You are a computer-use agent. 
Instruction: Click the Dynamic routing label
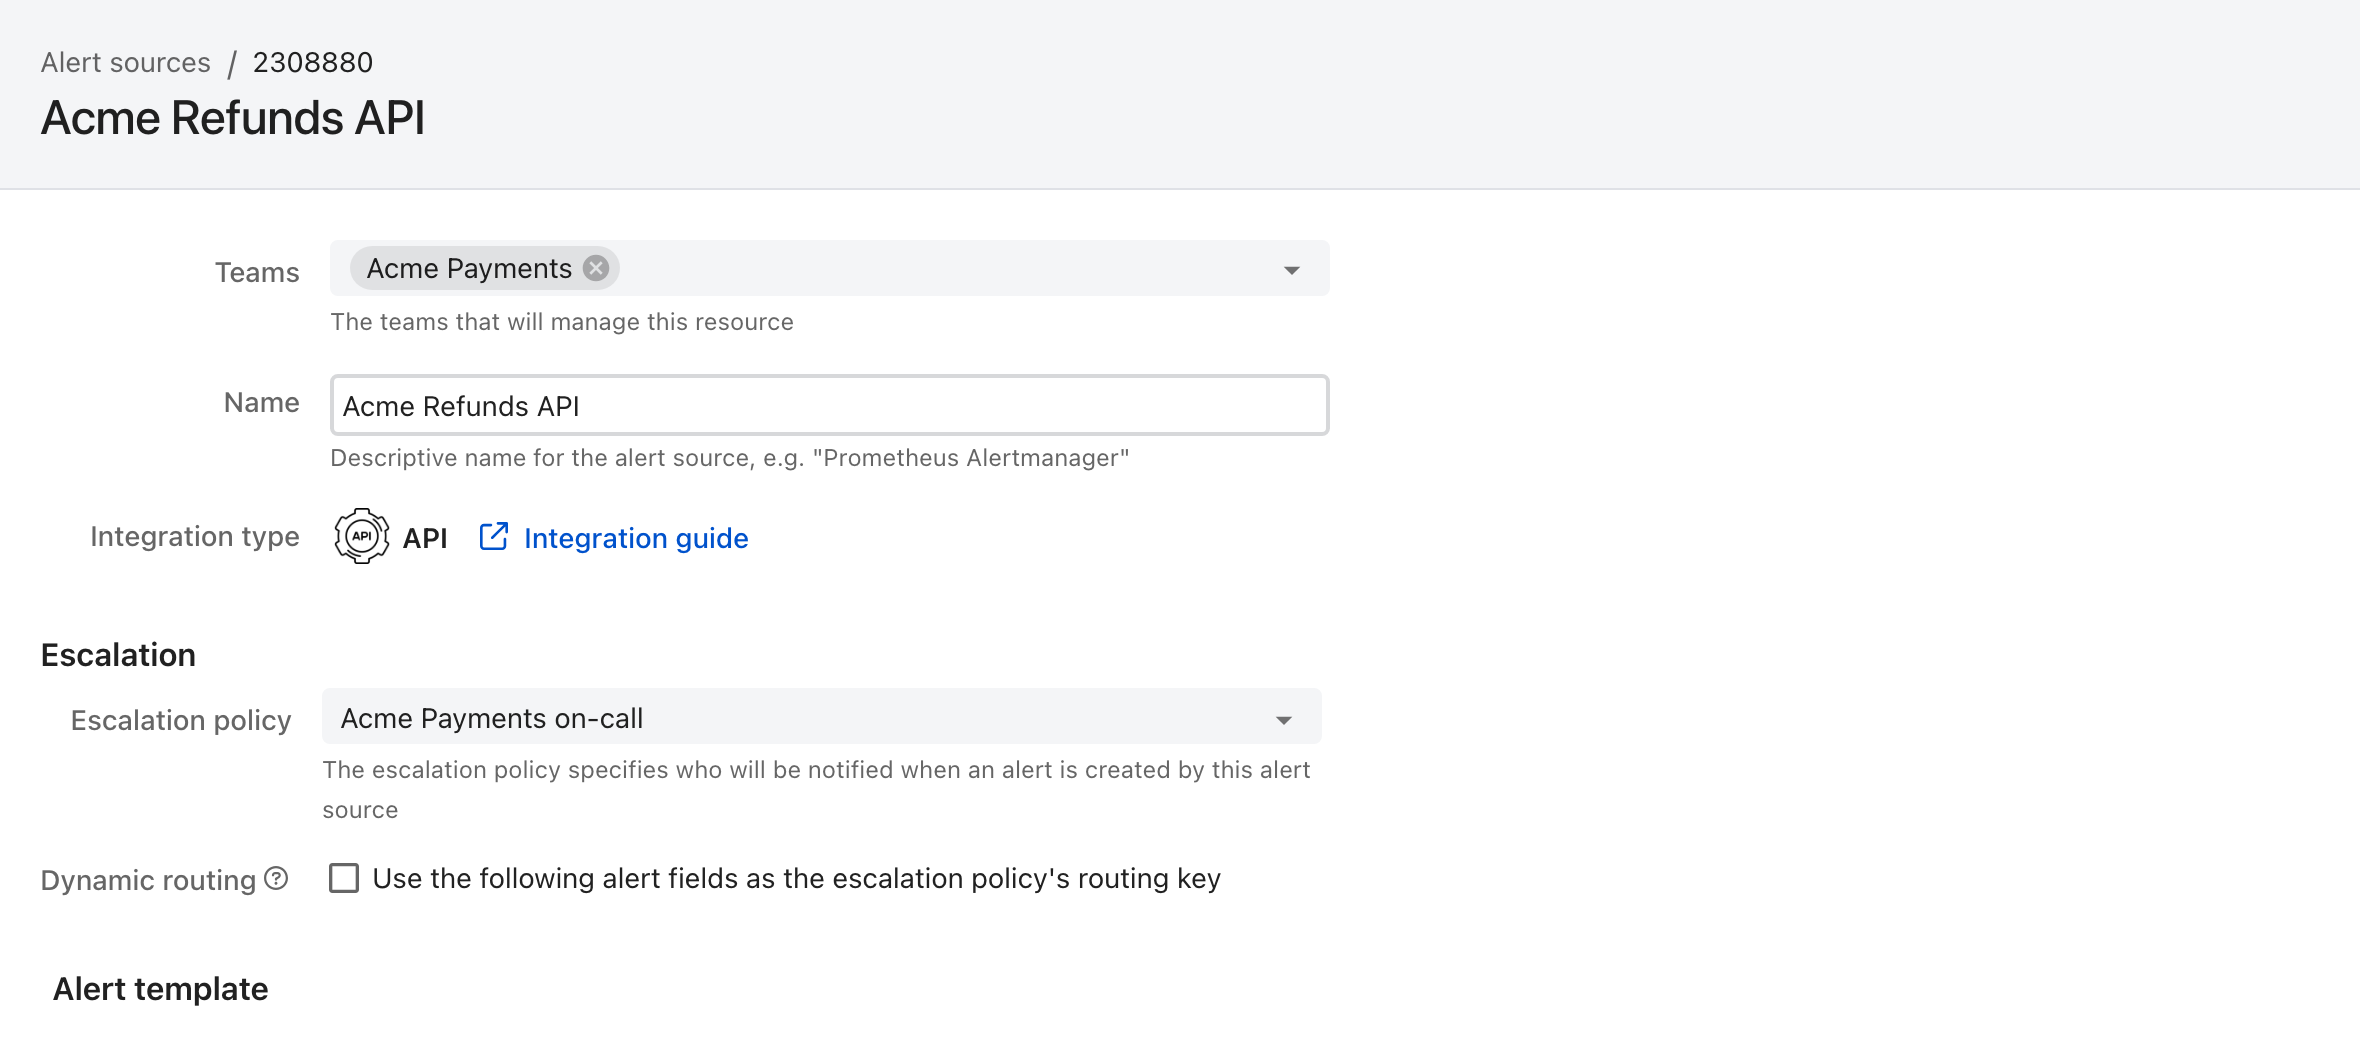click(x=149, y=880)
